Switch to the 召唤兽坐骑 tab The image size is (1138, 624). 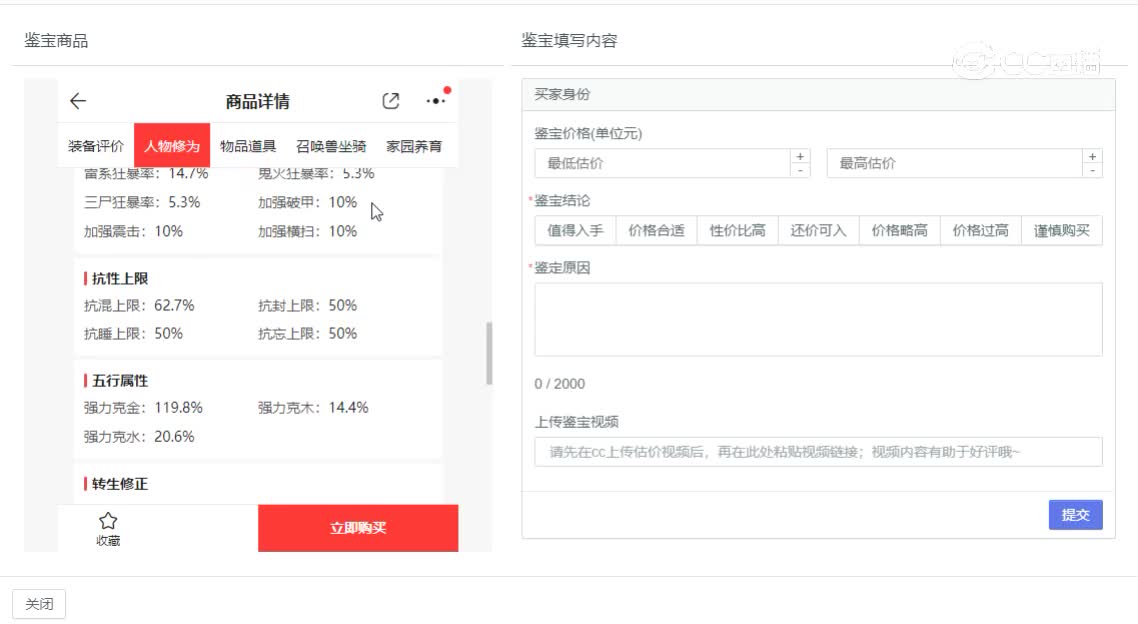coord(331,146)
